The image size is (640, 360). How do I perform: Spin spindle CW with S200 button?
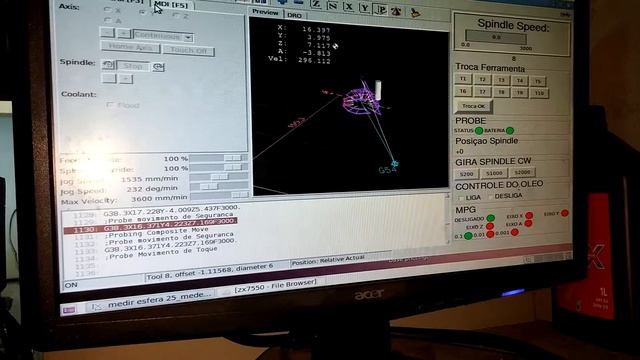click(x=467, y=174)
